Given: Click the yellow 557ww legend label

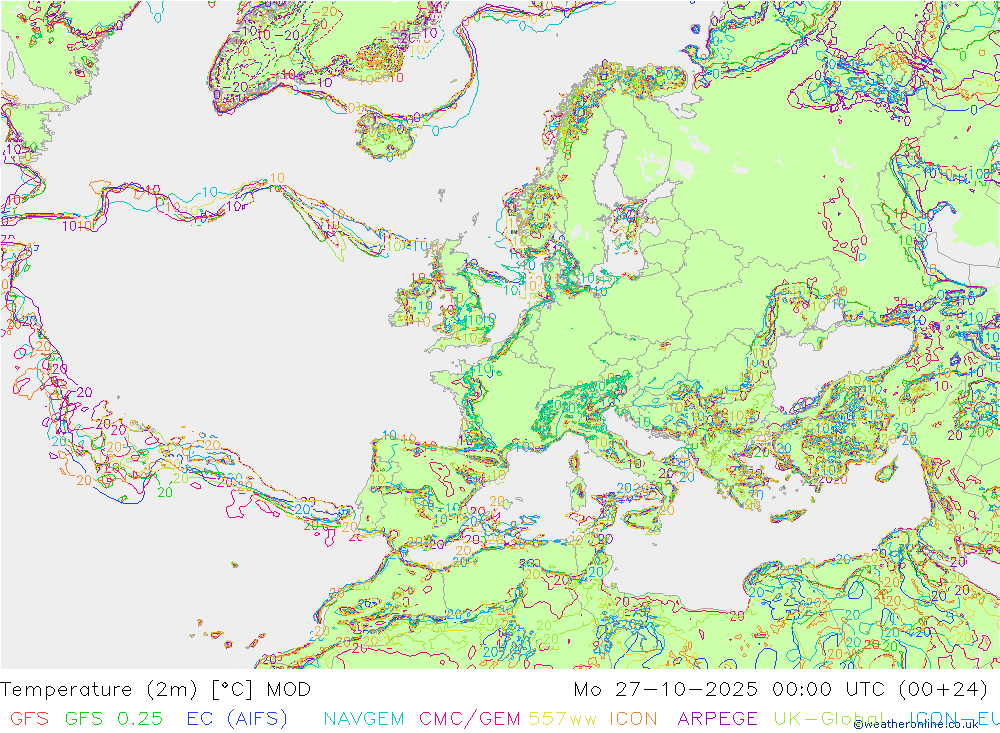Looking at the screenshot, I should coord(562,718).
